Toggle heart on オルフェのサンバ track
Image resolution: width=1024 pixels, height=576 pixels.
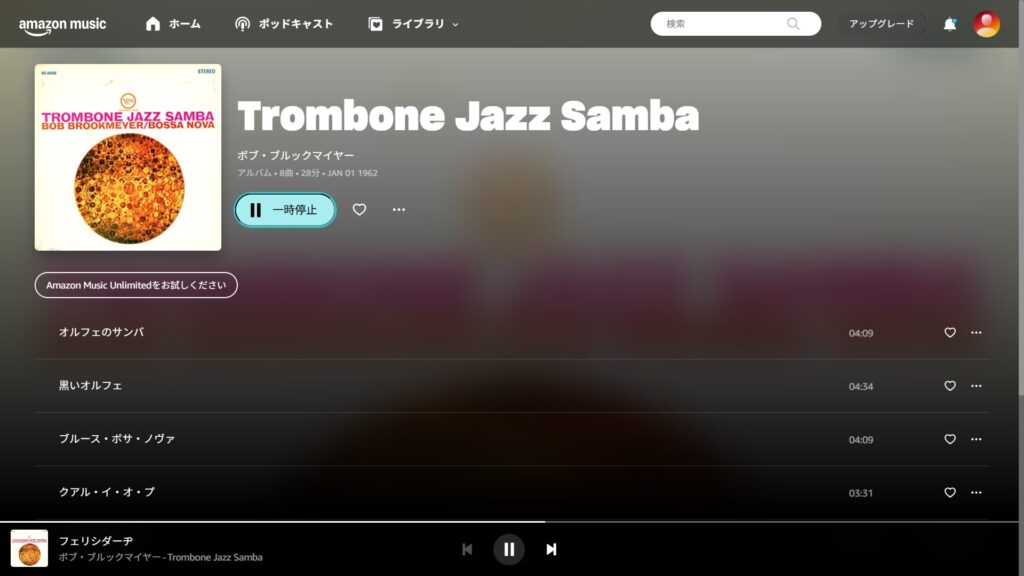pos(950,332)
